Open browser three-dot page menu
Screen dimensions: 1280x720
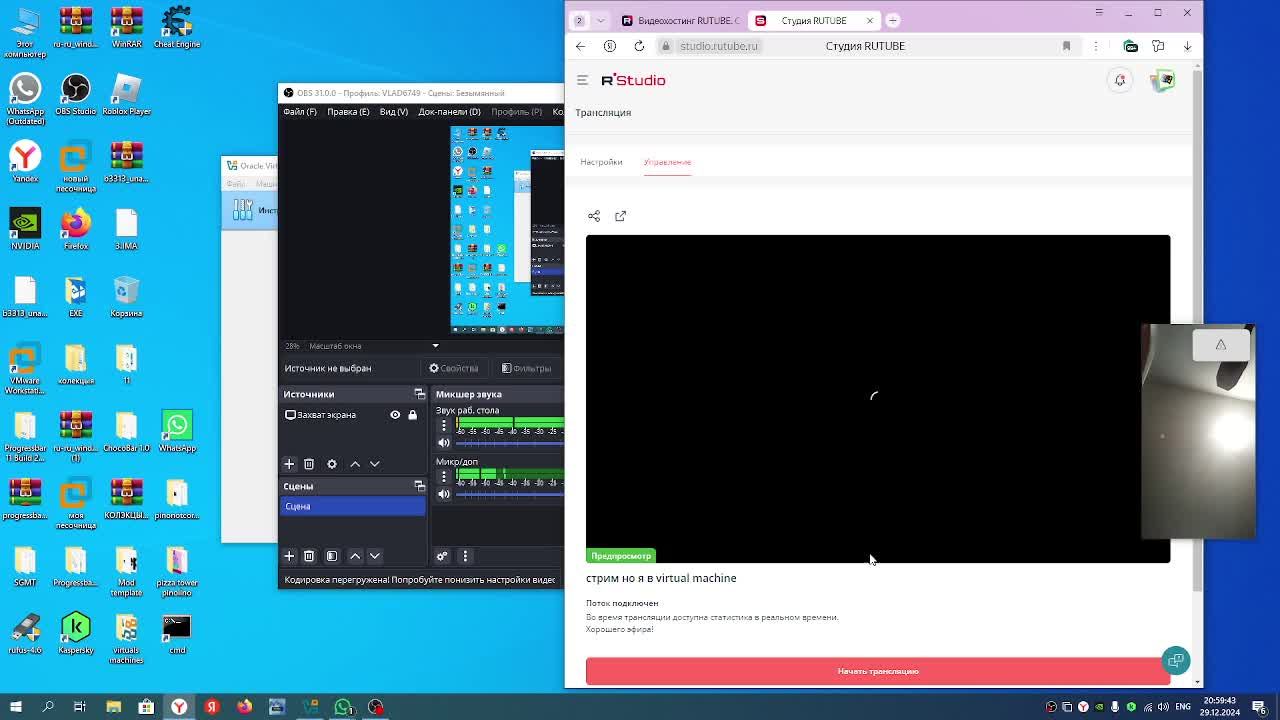point(1095,46)
